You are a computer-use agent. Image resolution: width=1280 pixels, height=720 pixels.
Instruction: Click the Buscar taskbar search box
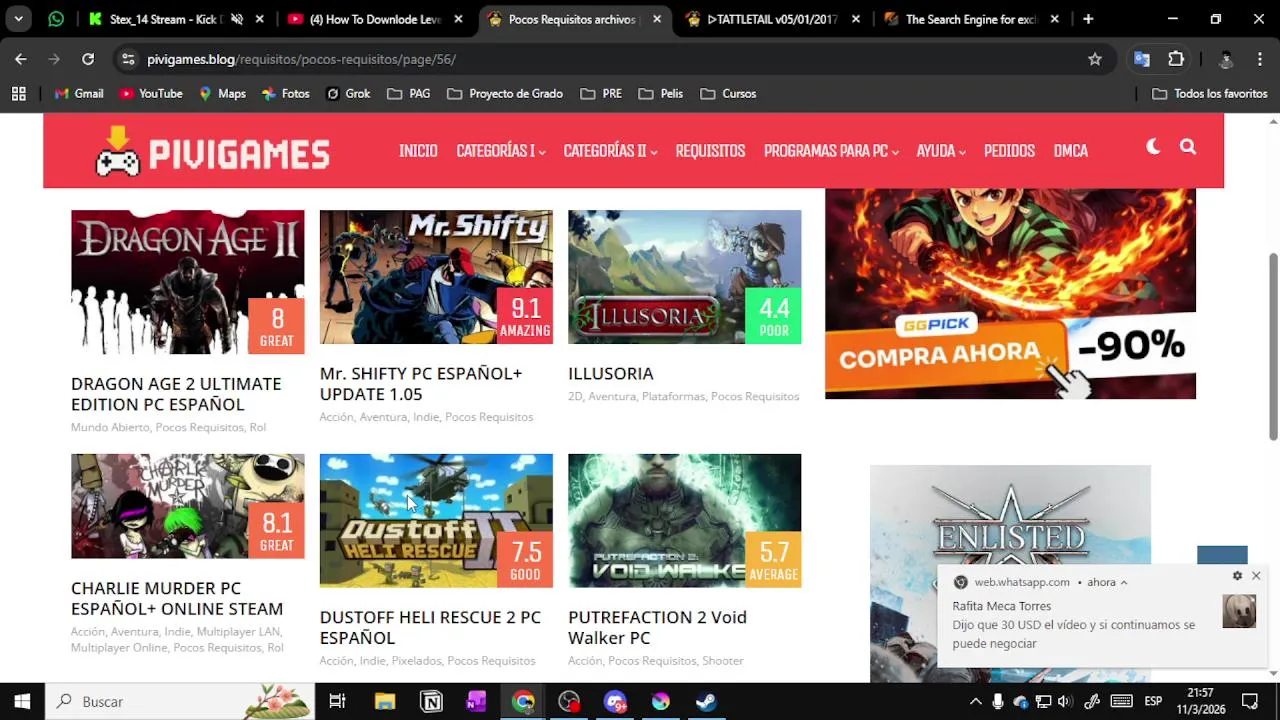[180, 701]
